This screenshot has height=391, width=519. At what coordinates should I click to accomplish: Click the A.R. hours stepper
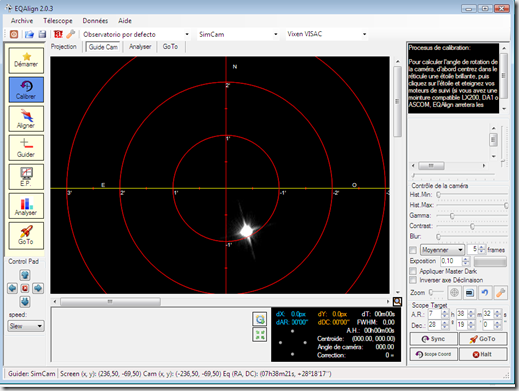[x=445, y=314]
